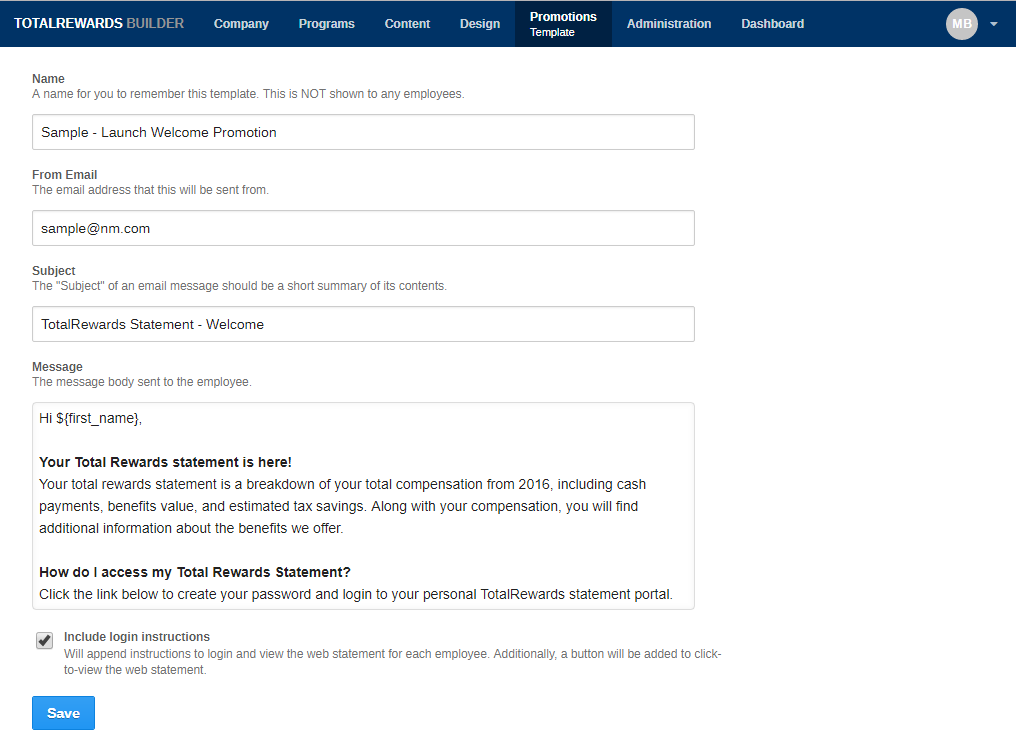Screen dimensions: 1016x732
Task: Click the 'Hi ${first_name},' line
Action: pos(90,418)
